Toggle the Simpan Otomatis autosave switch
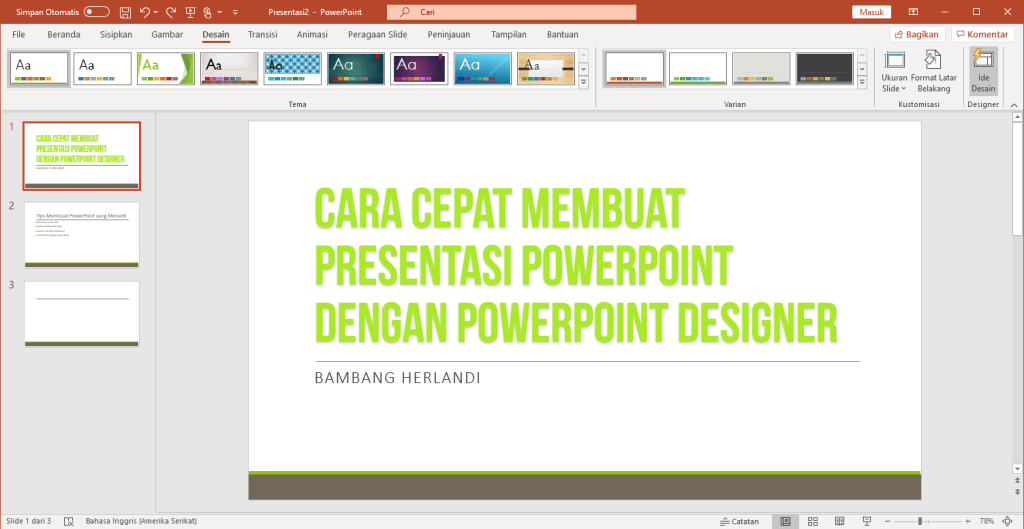Screen dimensions: 1024x529 (97, 12)
